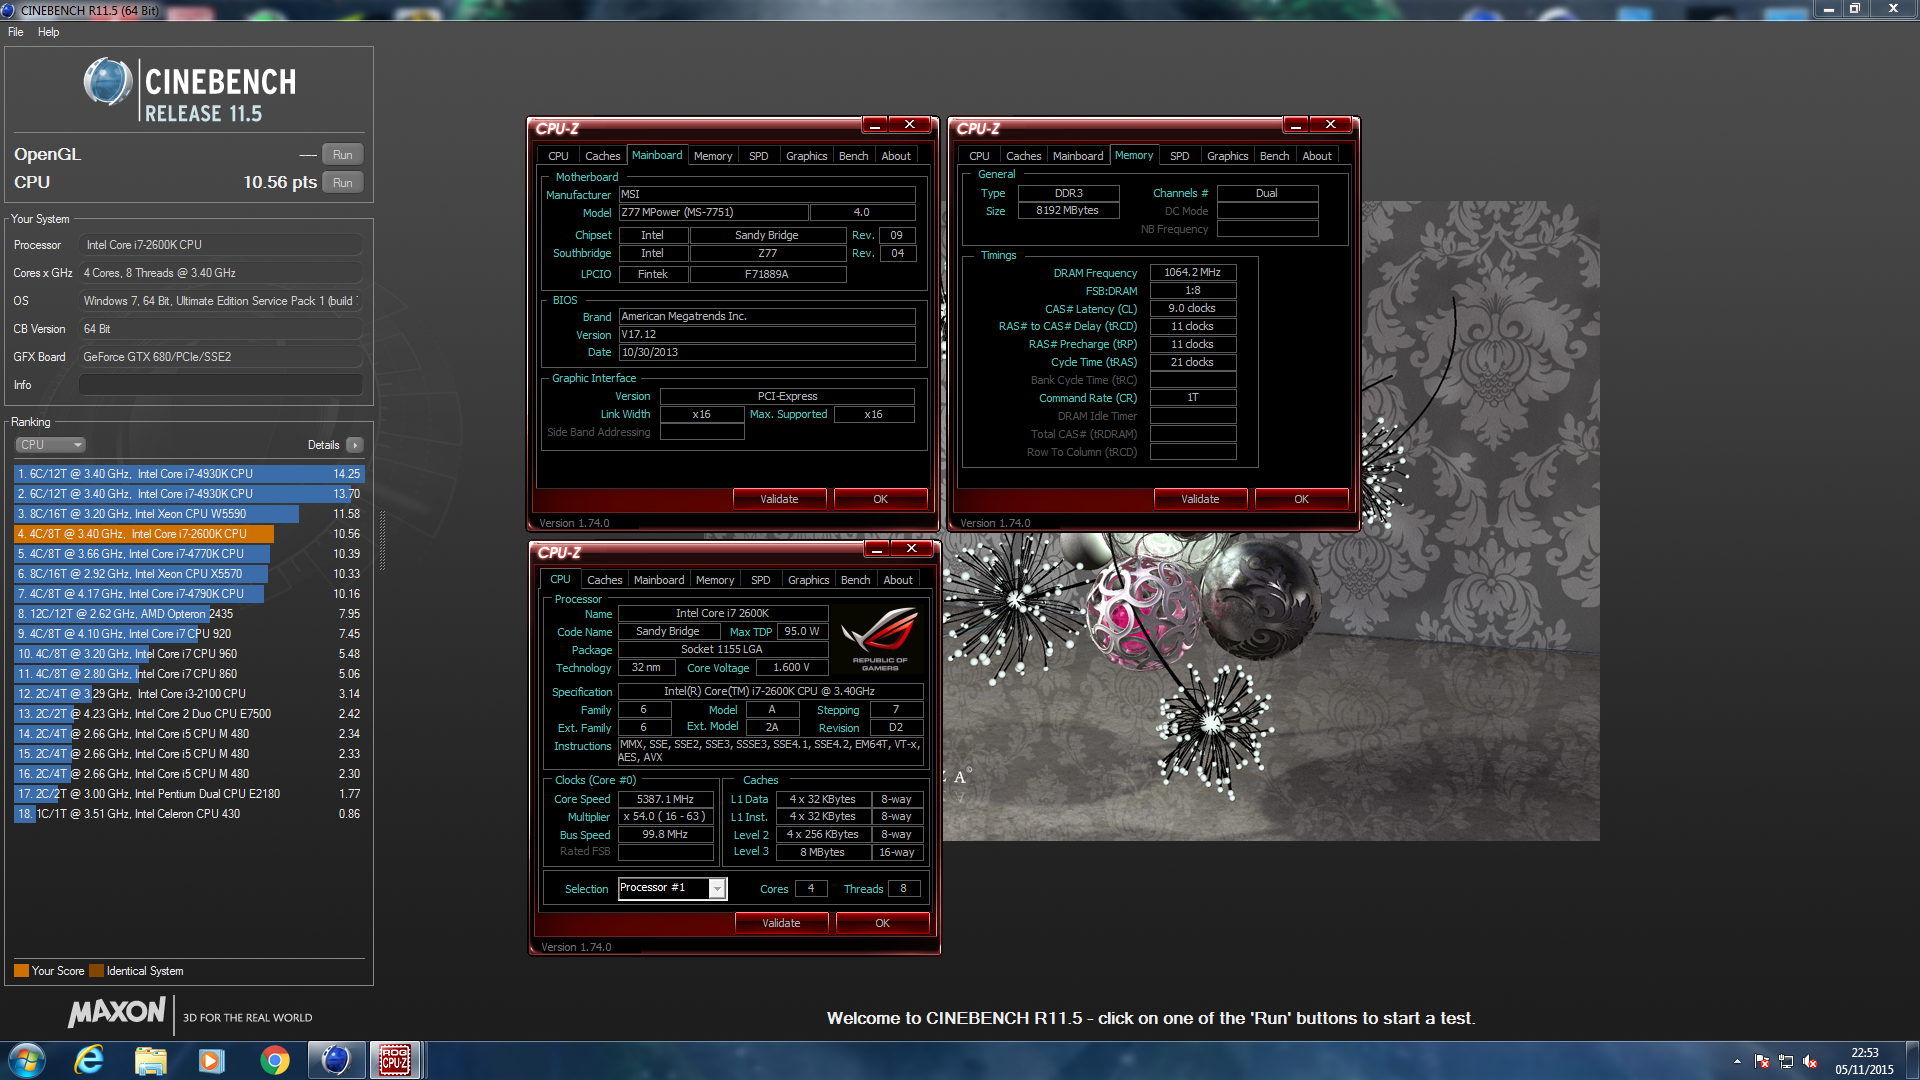Viewport: 1920px width, 1080px height.
Task: Click OK in Processor CPU-Z window
Action: click(x=882, y=923)
